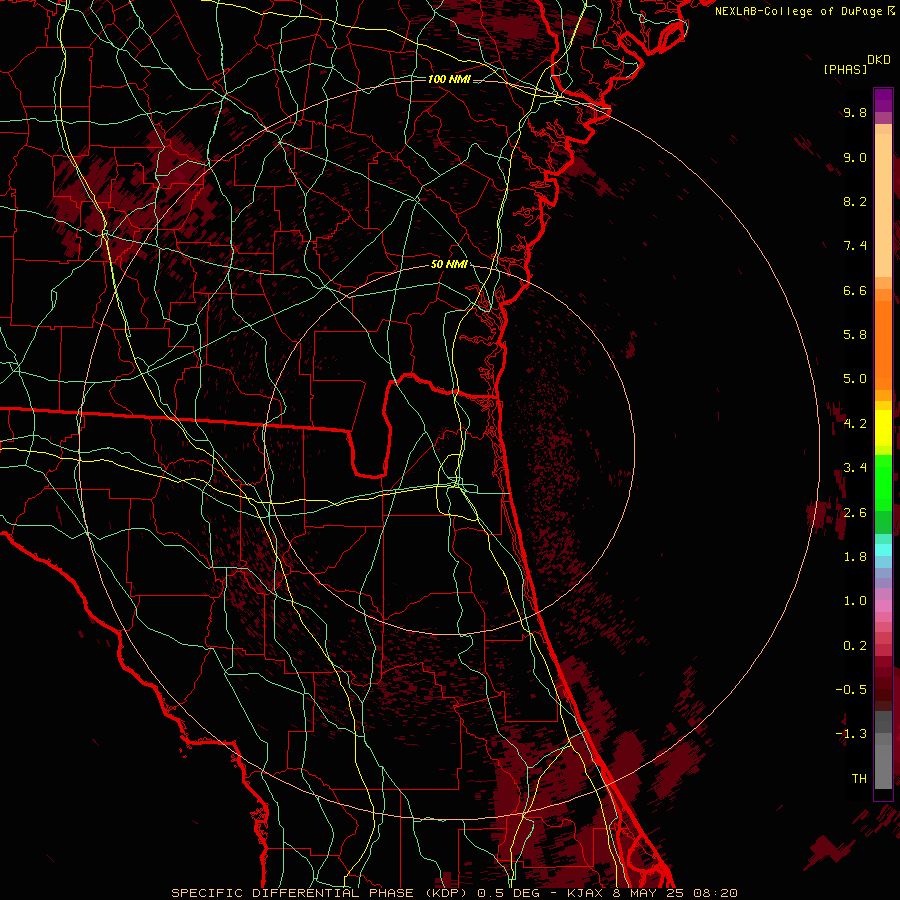Pick the bright green band of the color bar
The width and height of the screenshot is (900, 900).
pos(883,482)
